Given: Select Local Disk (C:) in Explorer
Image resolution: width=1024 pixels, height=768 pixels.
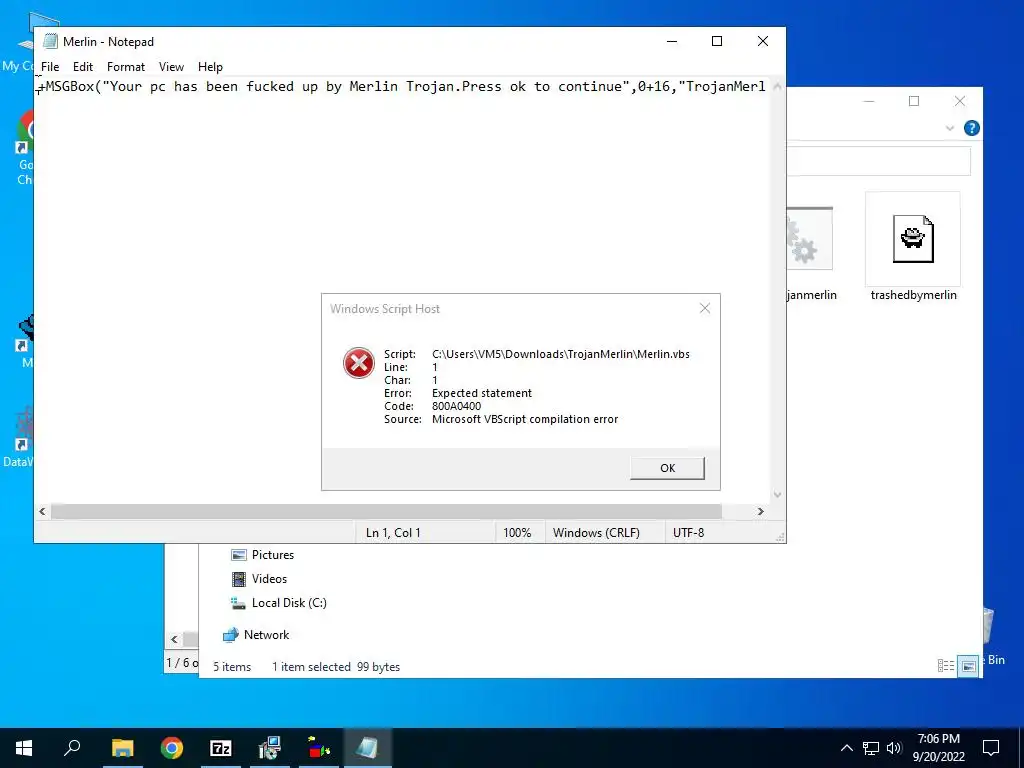Looking at the screenshot, I should click(x=278, y=603).
